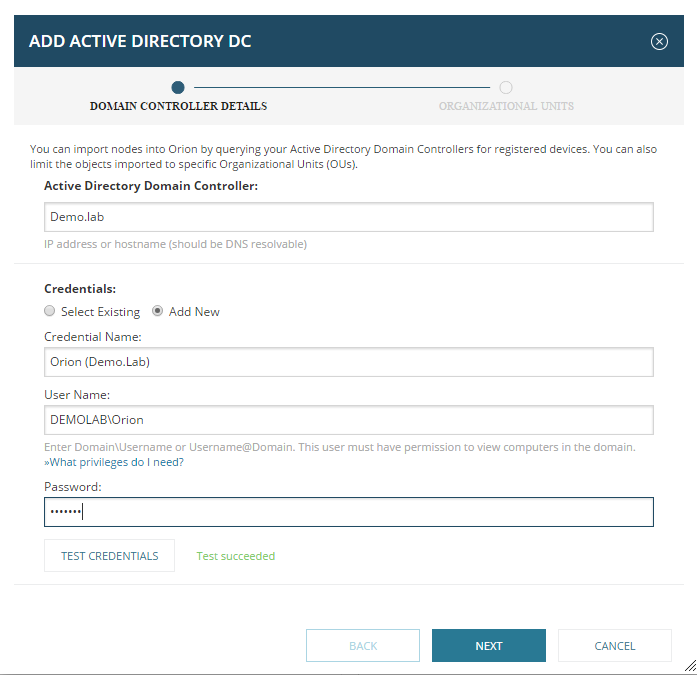Select the Add New credentials radio button
The height and width of the screenshot is (675, 697).
(158, 311)
